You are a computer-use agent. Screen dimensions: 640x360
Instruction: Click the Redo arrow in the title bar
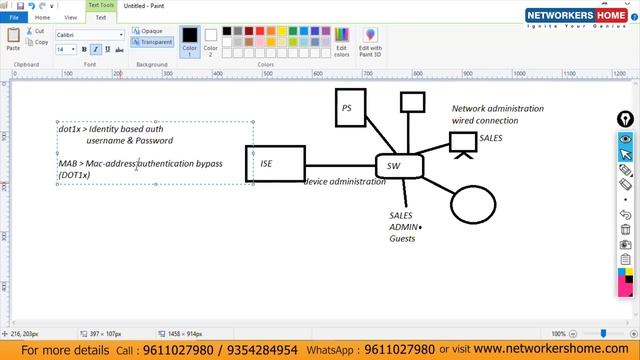[x=42, y=6]
